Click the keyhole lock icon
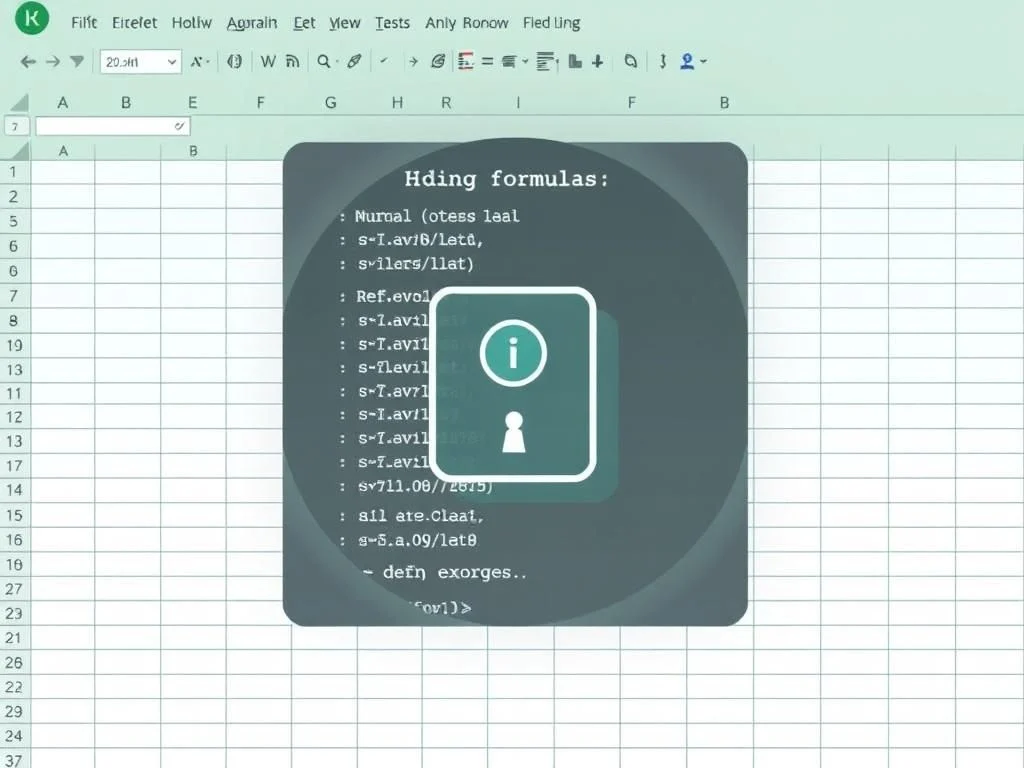 (513, 432)
